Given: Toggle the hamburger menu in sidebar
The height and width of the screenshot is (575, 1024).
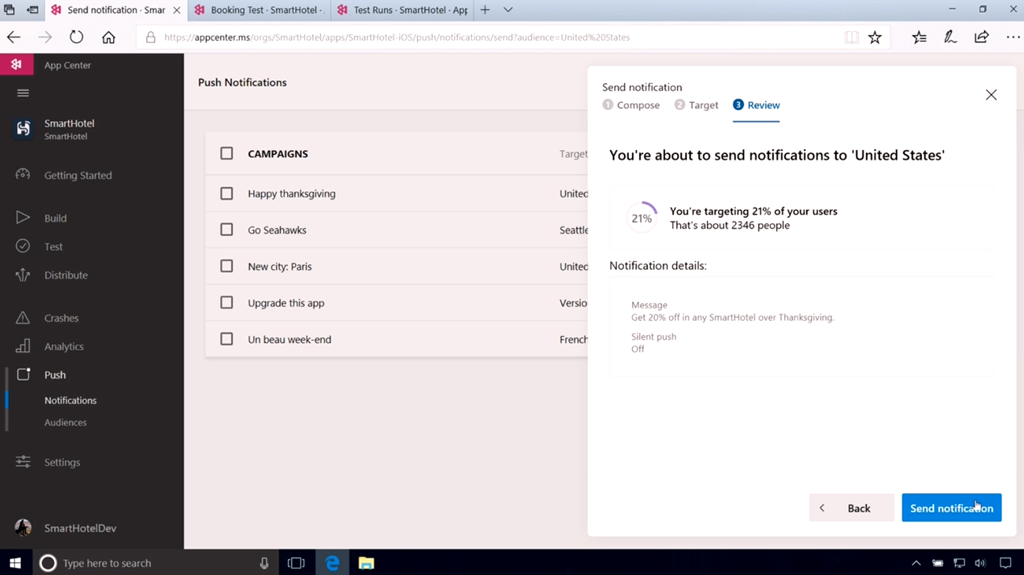Looking at the screenshot, I should click(23, 93).
